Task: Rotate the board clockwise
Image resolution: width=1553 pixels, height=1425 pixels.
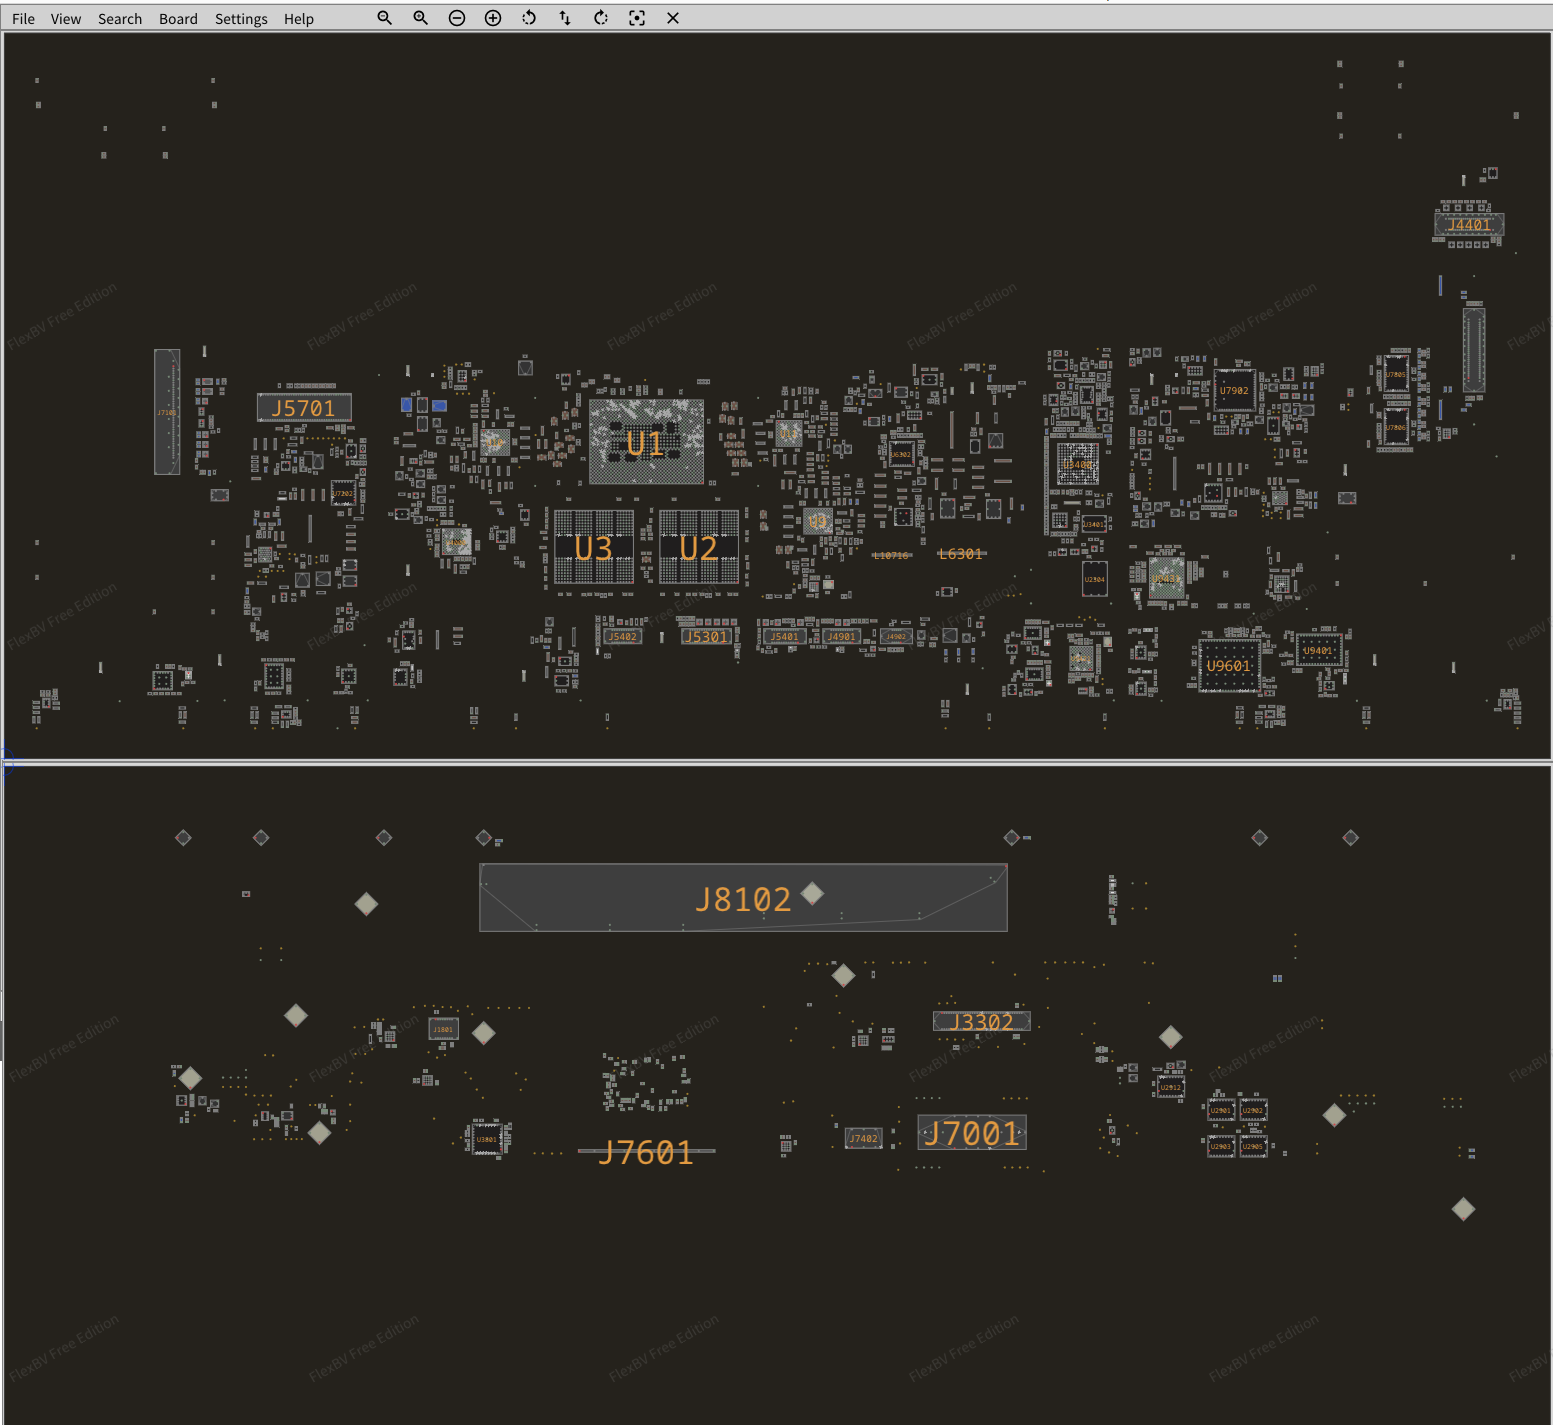Action: (x=601, y=18)
